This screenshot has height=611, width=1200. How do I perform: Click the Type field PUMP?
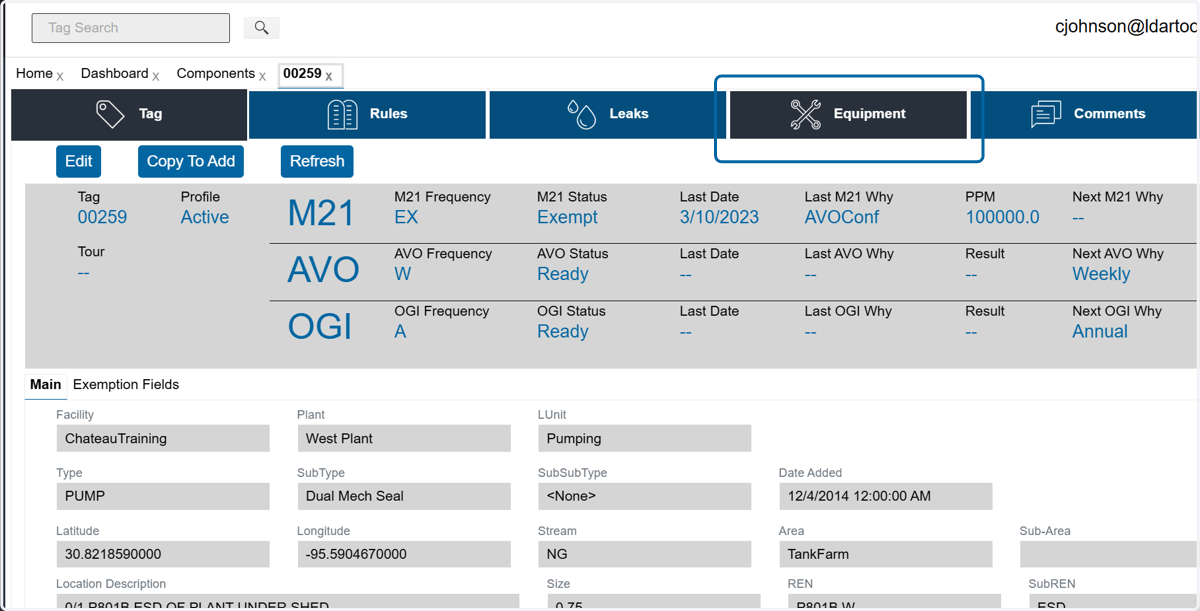point(163,496)
